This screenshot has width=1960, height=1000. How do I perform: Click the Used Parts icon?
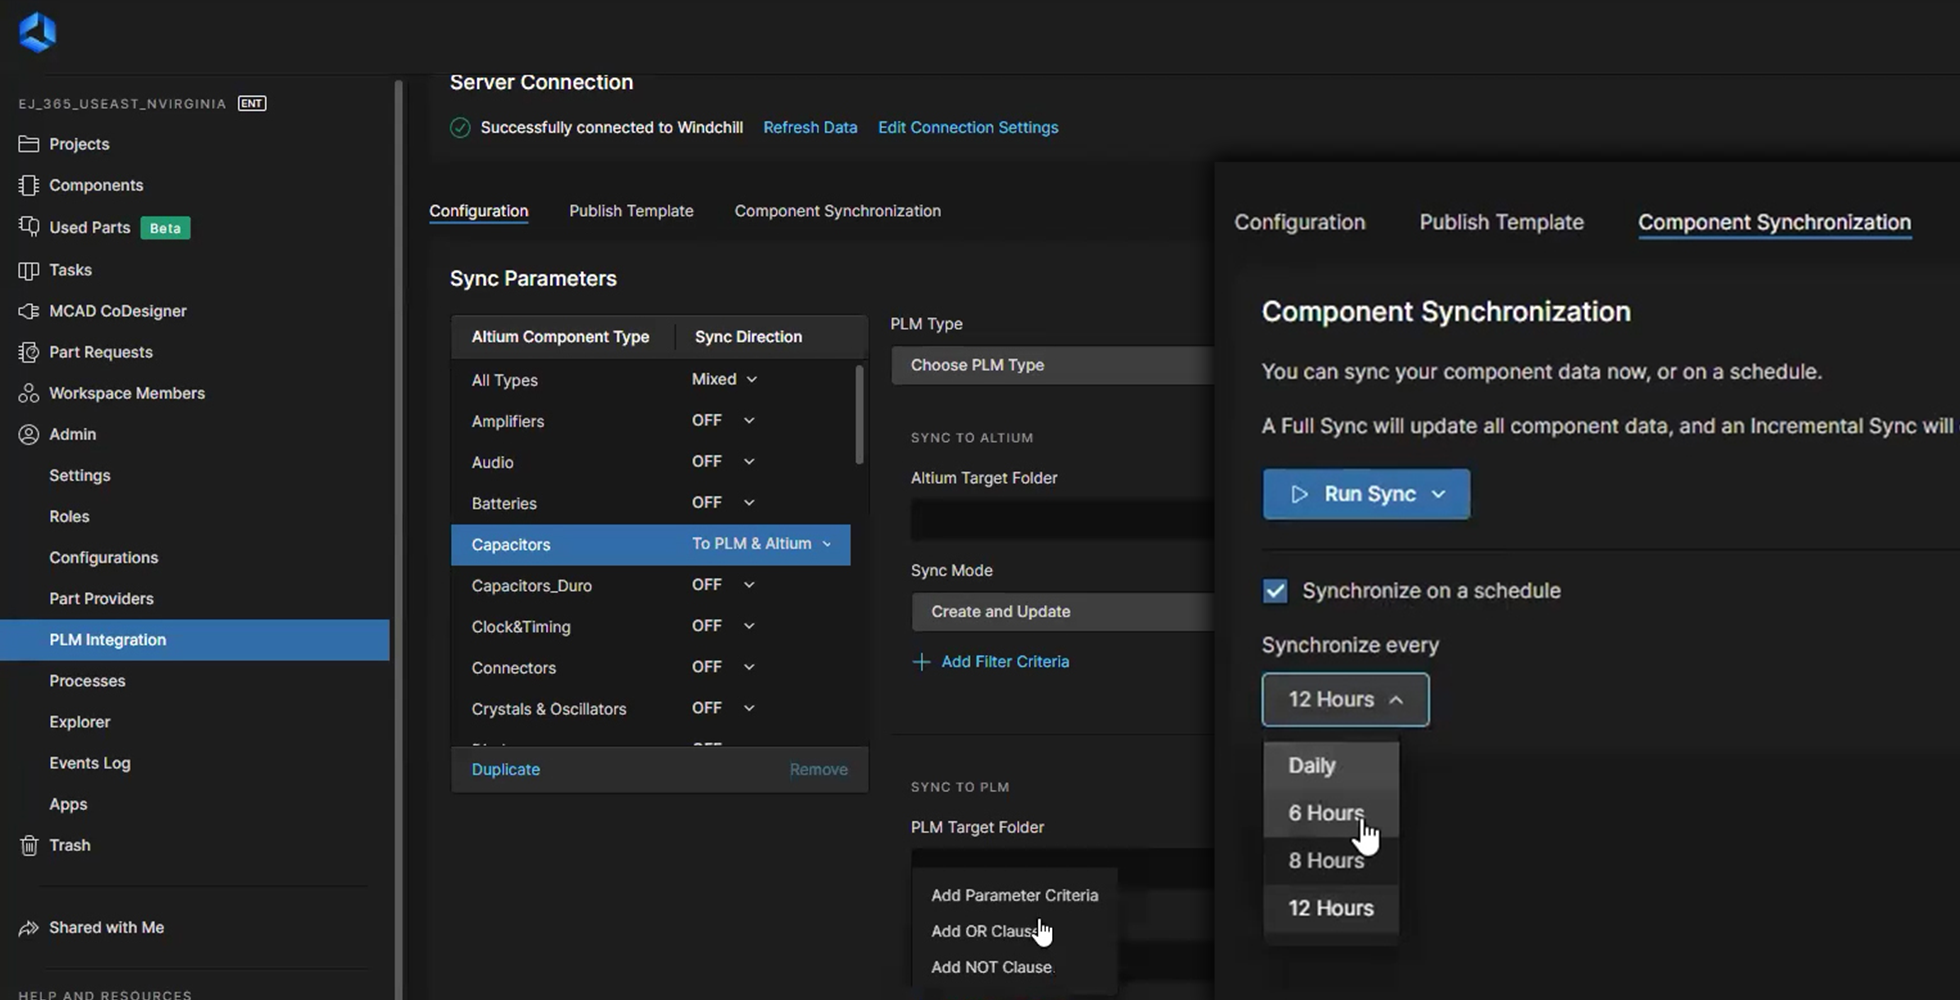coord(29,227)
